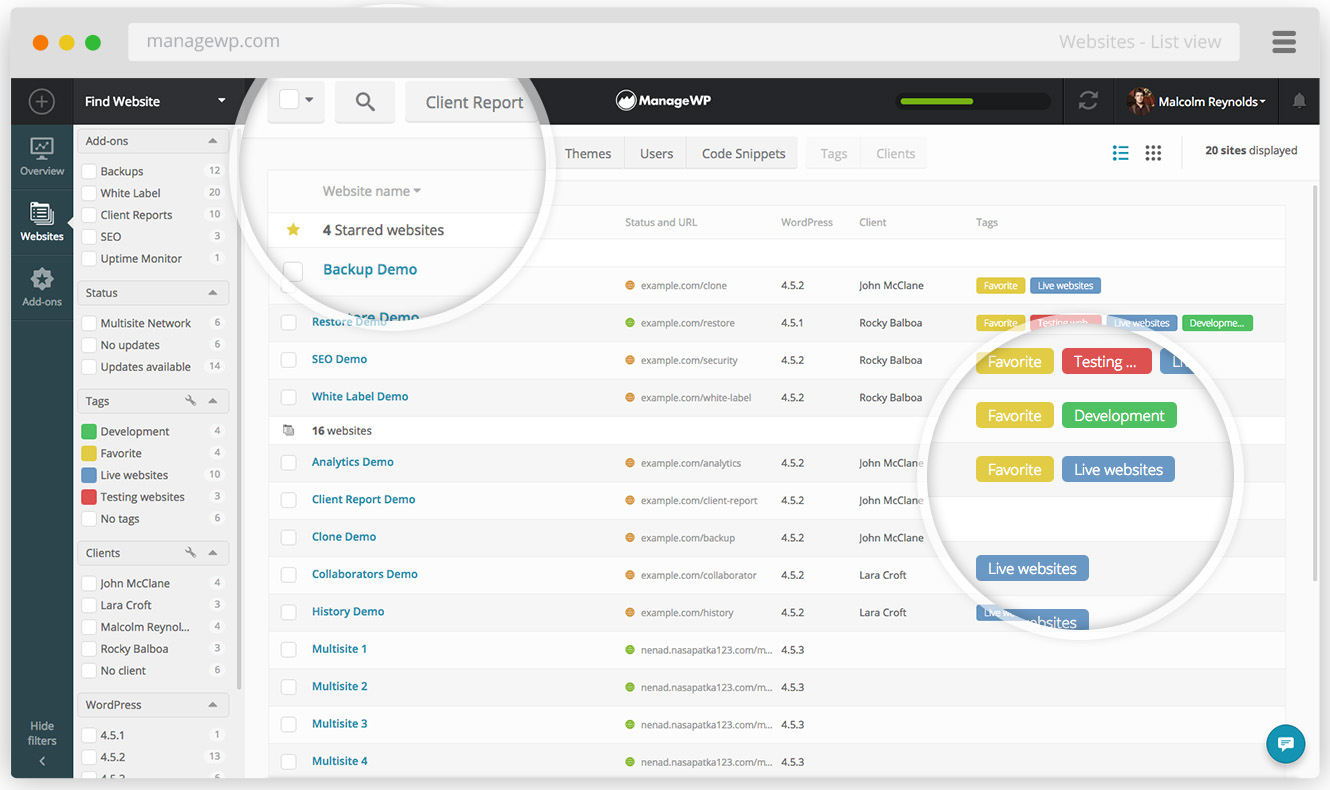The image size is (1330, 790).
Task: Open the Code Snippets tab
Action: [741, 153]
